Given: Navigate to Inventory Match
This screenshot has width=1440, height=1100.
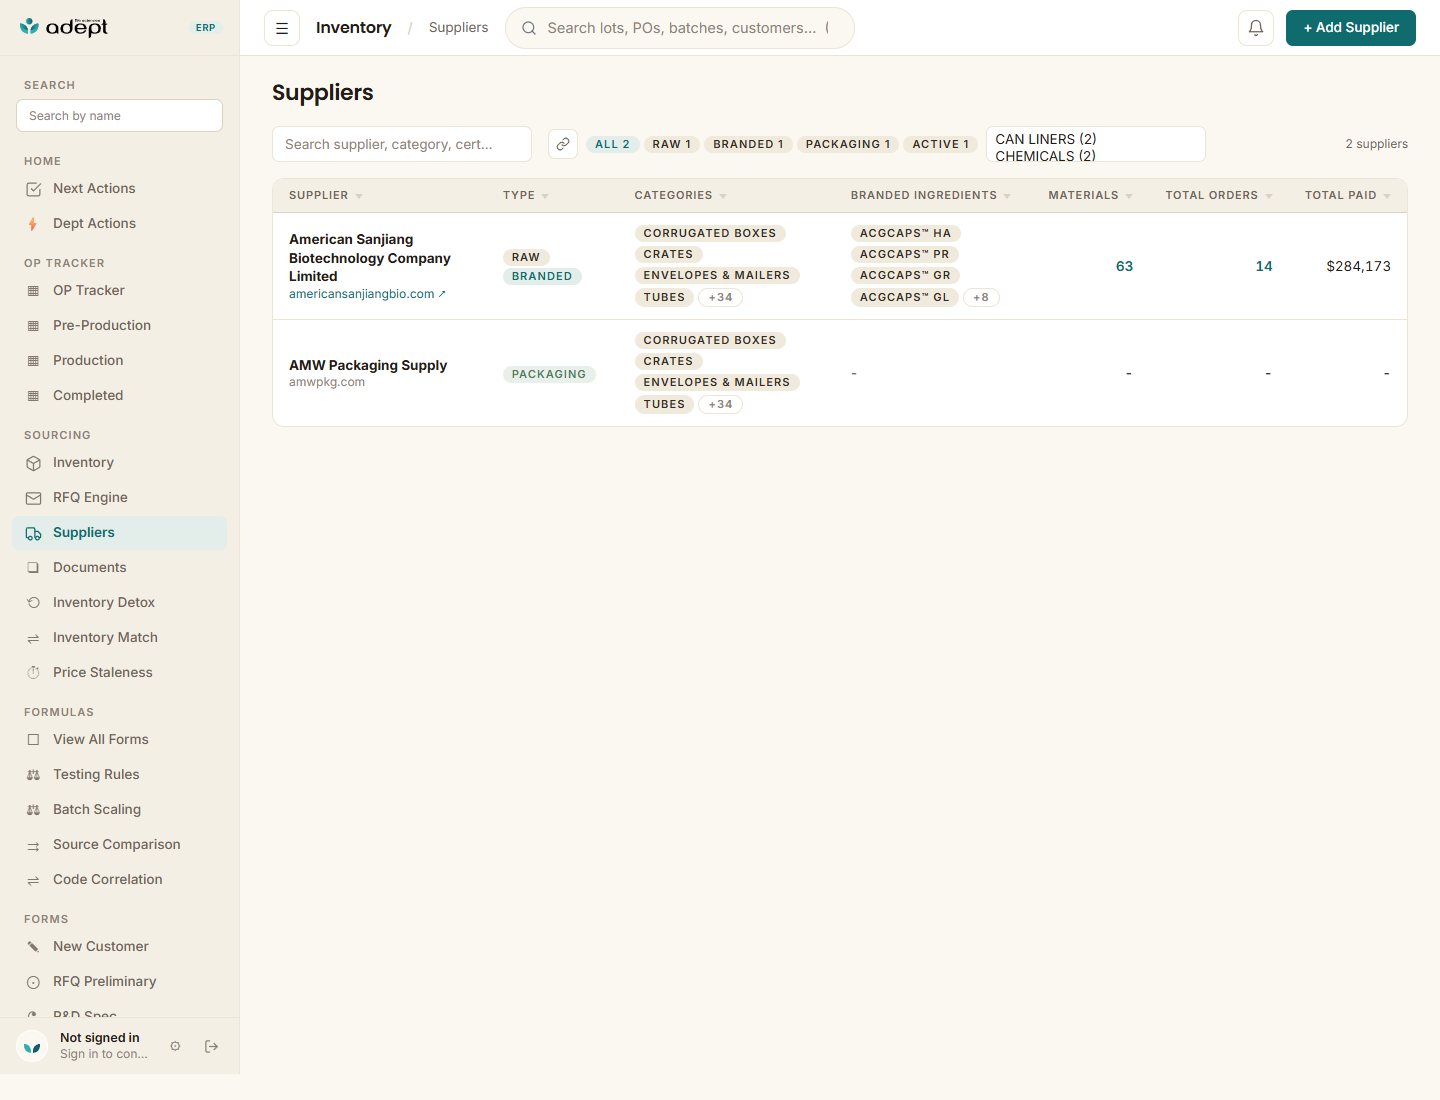Looking at the screenshot, I should click(x=120, y=638).
